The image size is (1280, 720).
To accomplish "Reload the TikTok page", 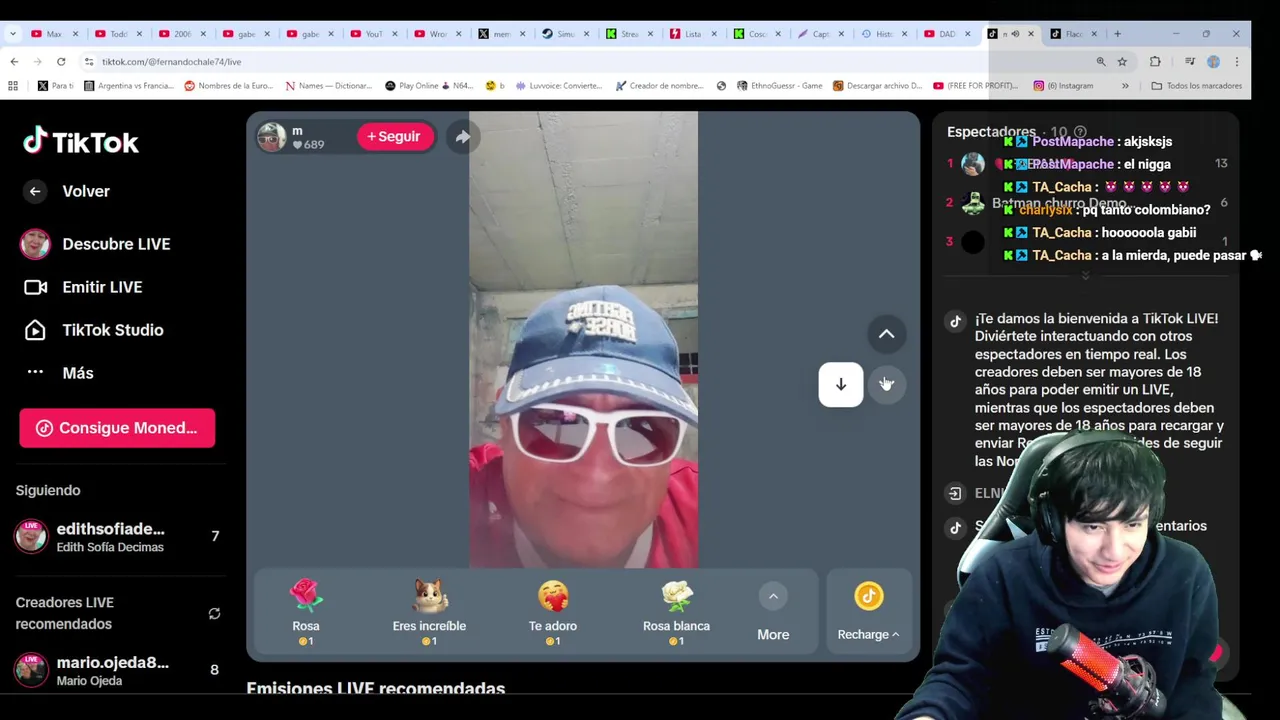I will point(61,61).
